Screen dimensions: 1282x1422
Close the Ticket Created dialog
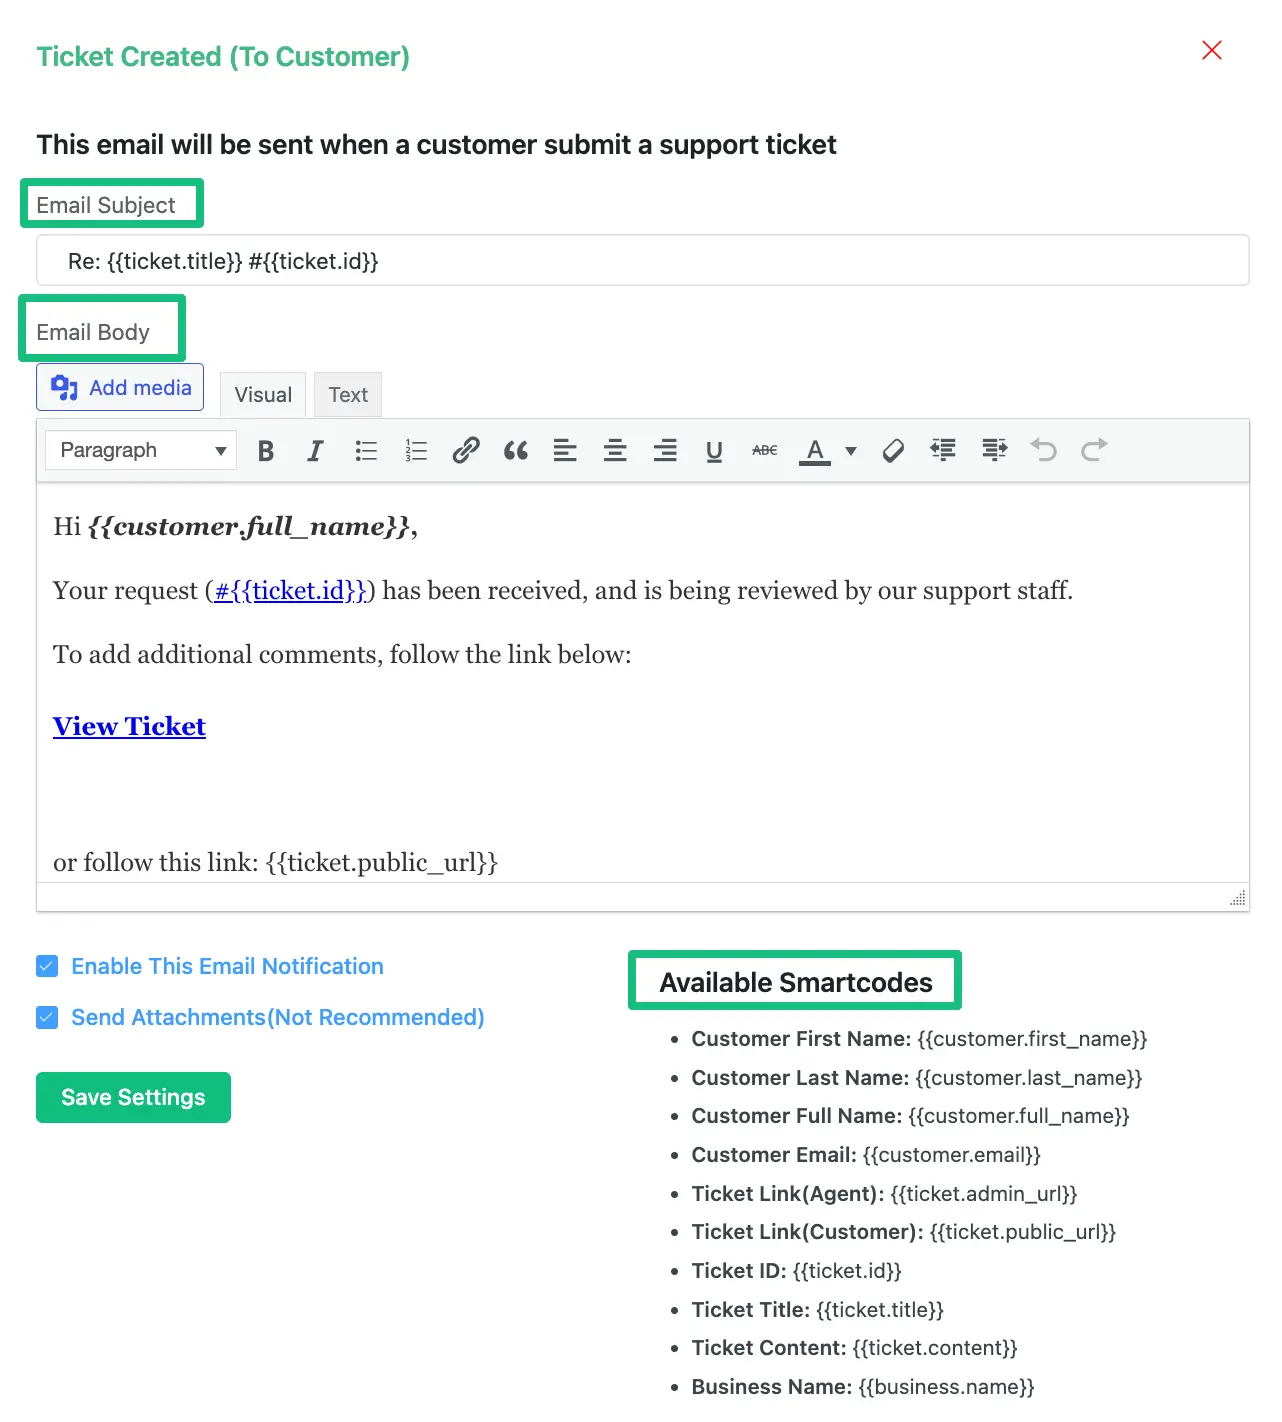1212,50
